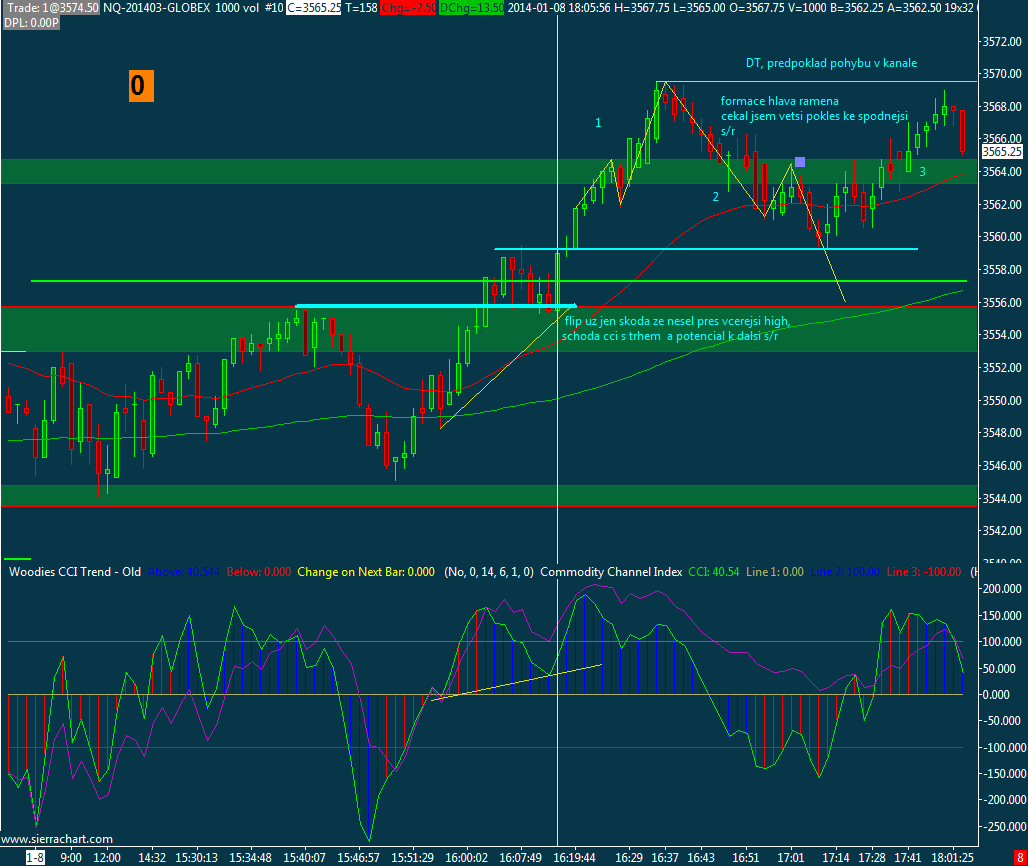Click the 'C=3565.25' close value in header
This screenshot has height=866, width=1028.
click(314, 8)
